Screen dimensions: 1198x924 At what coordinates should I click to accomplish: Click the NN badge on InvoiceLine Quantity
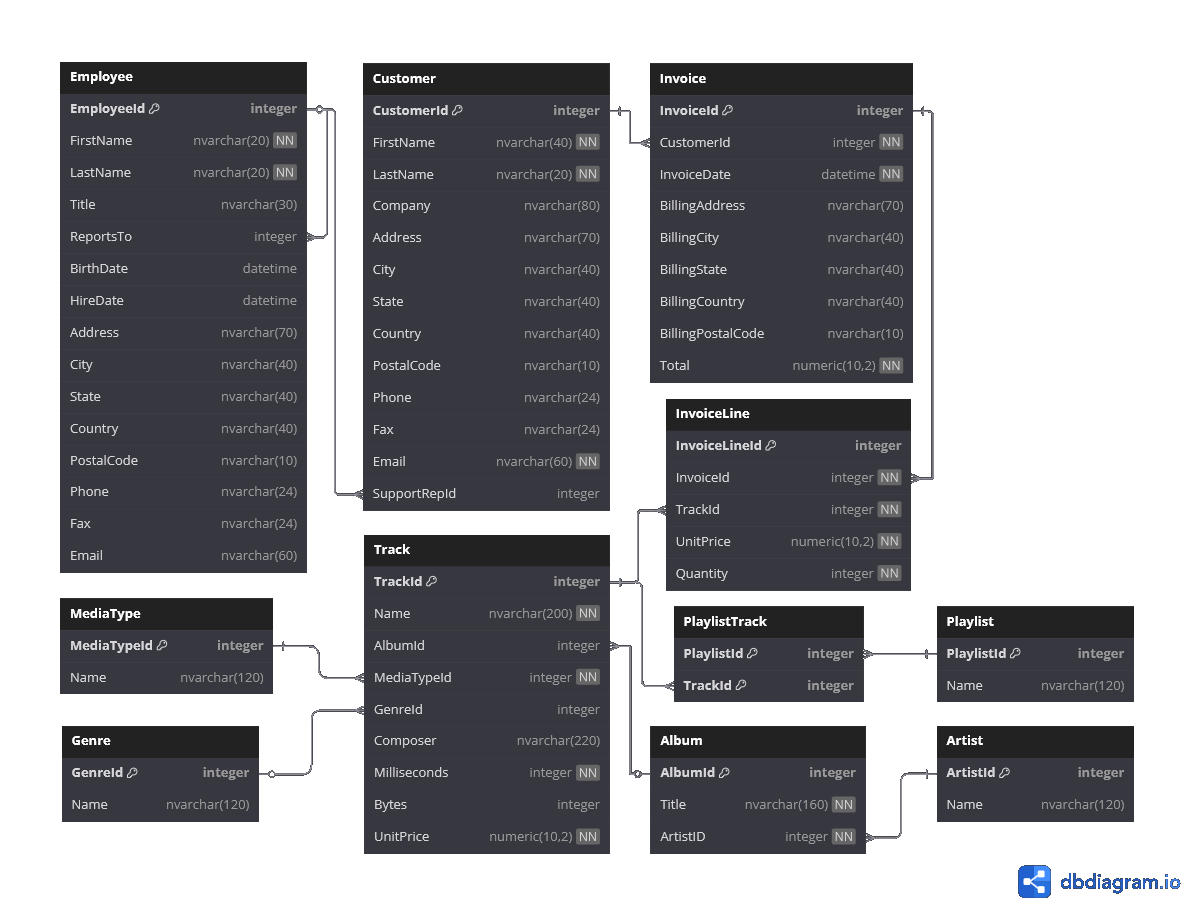tap(889, 573)
